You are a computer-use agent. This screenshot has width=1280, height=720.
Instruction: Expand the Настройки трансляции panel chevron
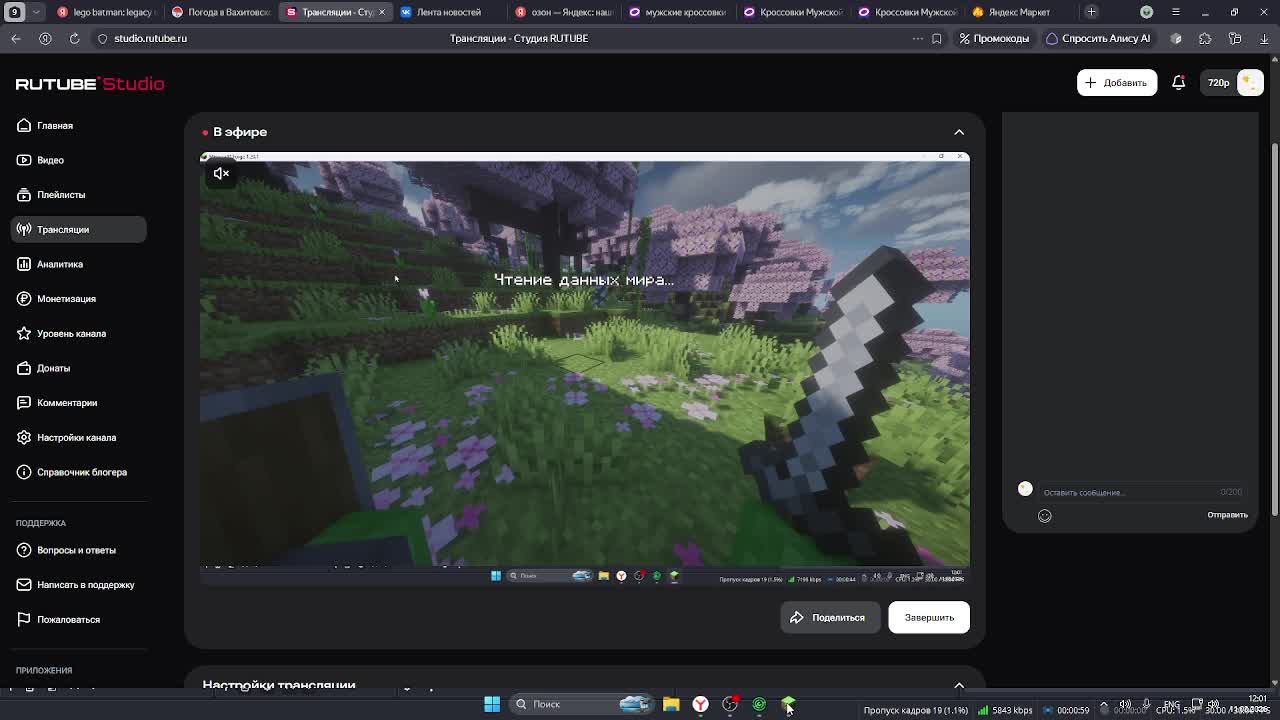[x=959, y=685]
